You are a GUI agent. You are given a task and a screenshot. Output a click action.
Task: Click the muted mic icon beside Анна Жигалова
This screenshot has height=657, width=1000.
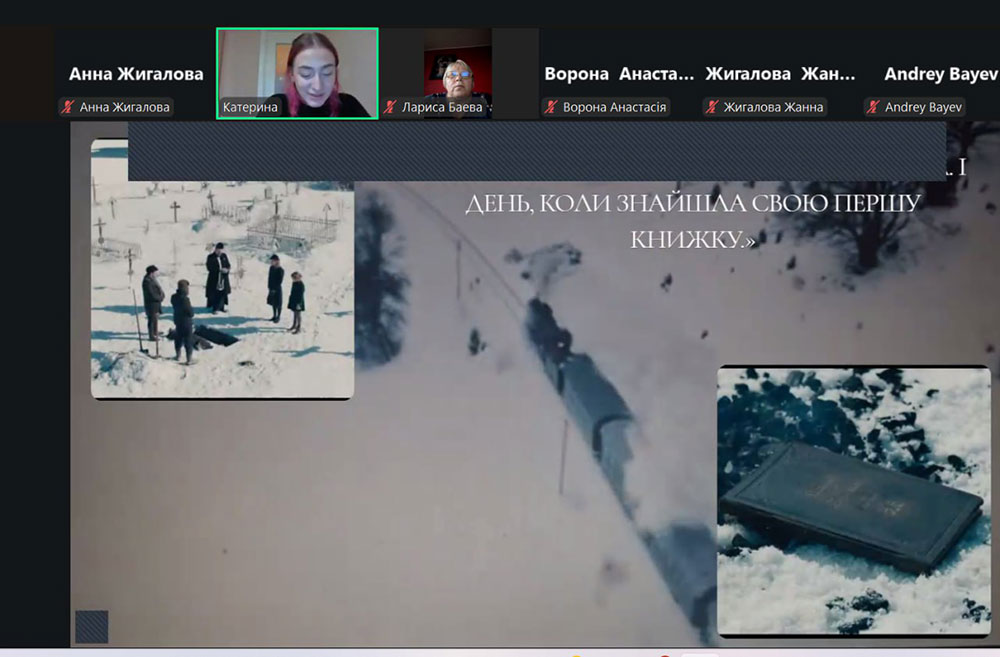(69, 107)
